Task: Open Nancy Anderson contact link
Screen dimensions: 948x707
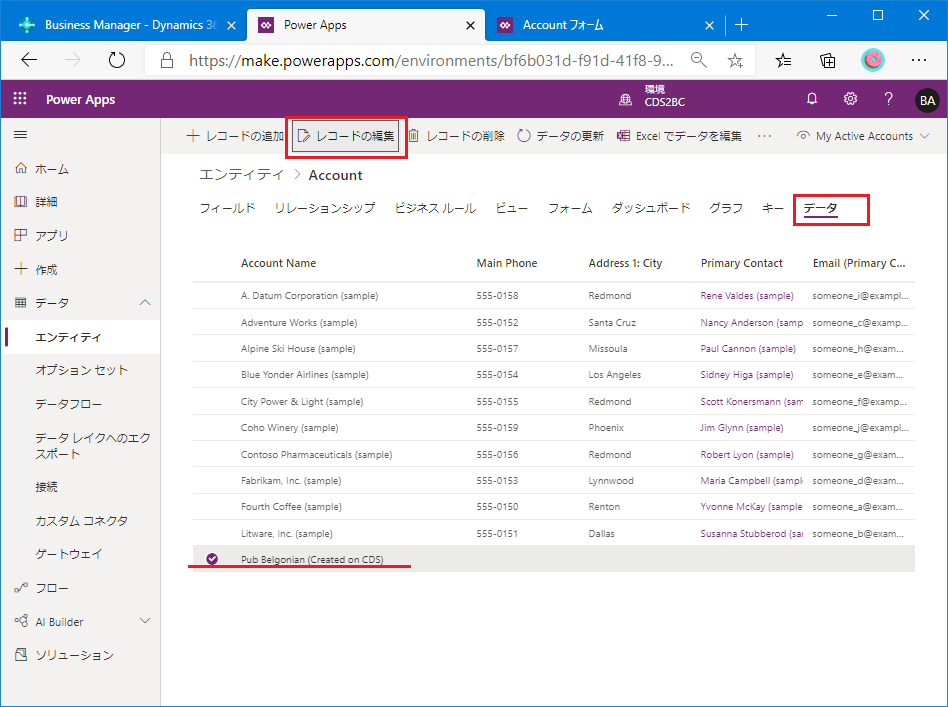Action: [752, 322]
